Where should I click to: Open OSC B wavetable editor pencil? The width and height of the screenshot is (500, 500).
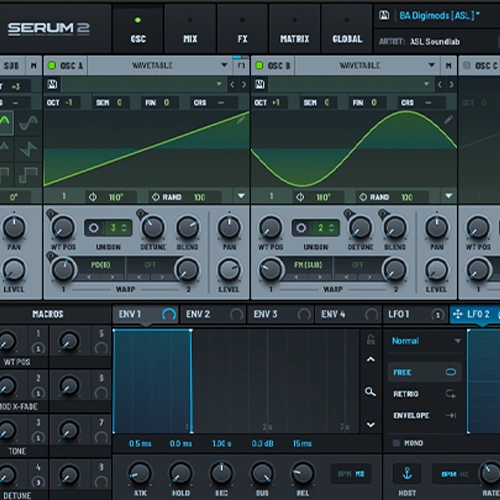point(449,120)
